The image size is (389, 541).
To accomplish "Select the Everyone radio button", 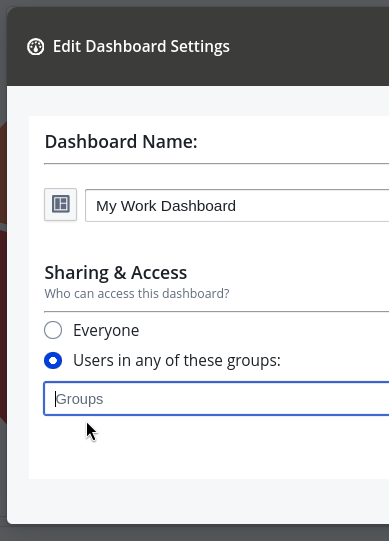I will pyautogui.click(x=53, y=330).
